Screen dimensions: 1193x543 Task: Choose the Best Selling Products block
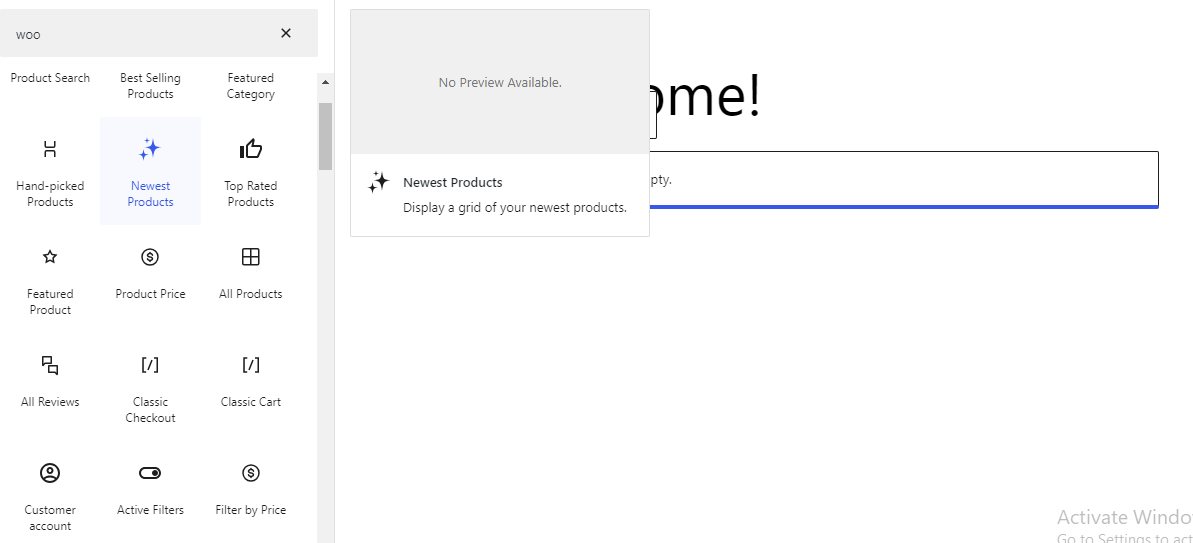click(x=150, y=86)
